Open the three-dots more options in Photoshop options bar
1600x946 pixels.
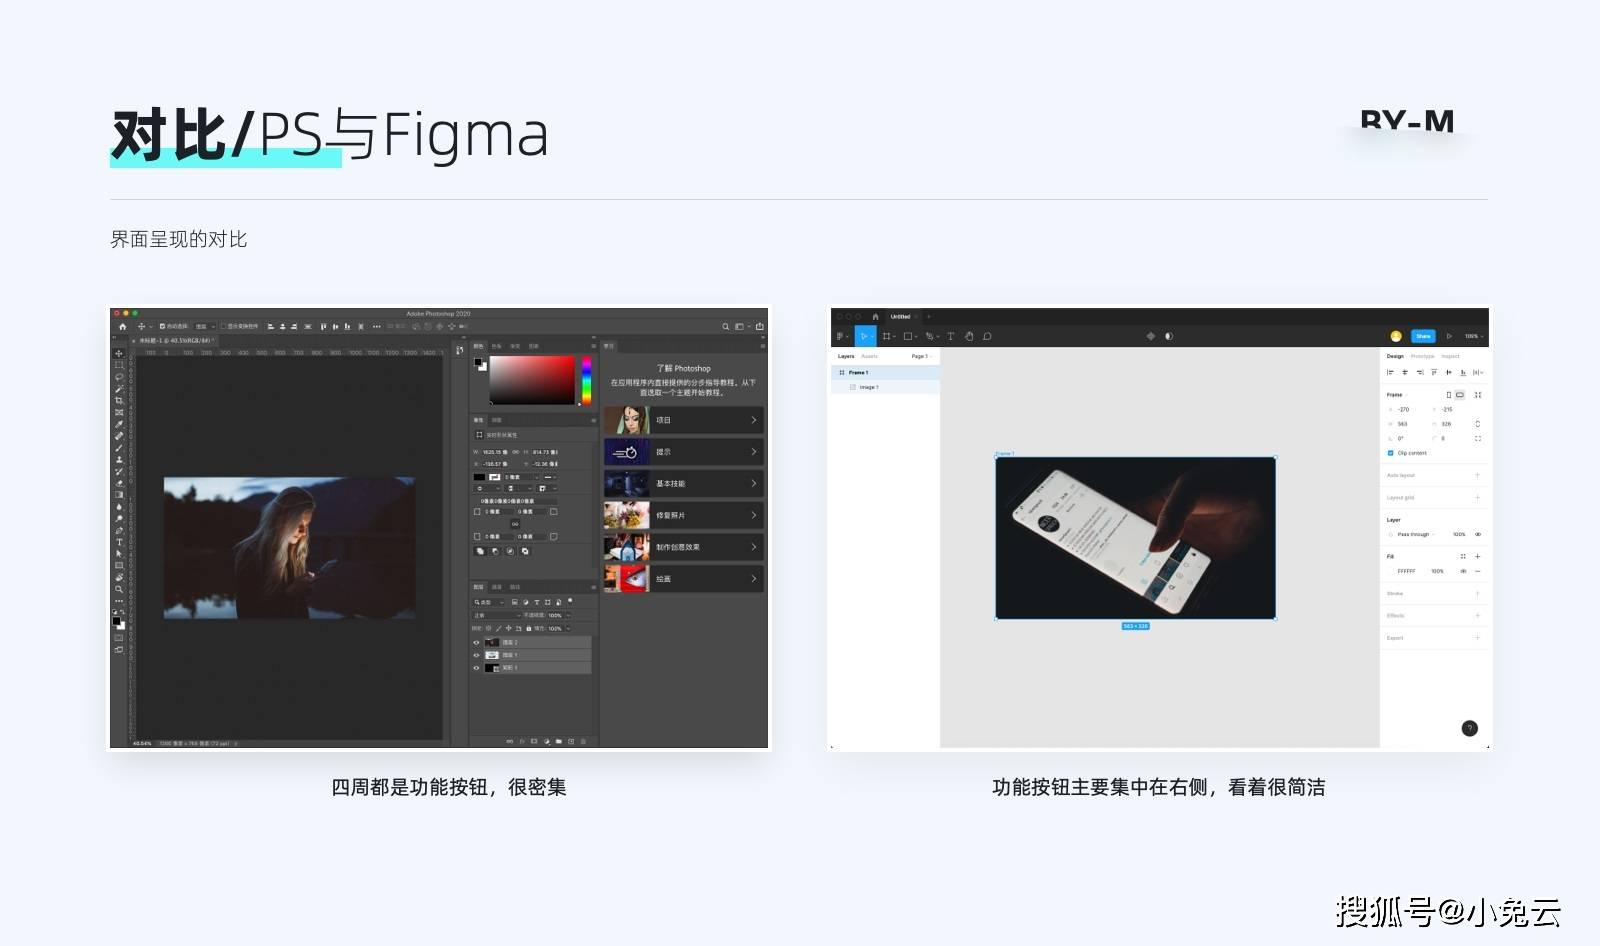pyautogui.click(x=376, y=326)
